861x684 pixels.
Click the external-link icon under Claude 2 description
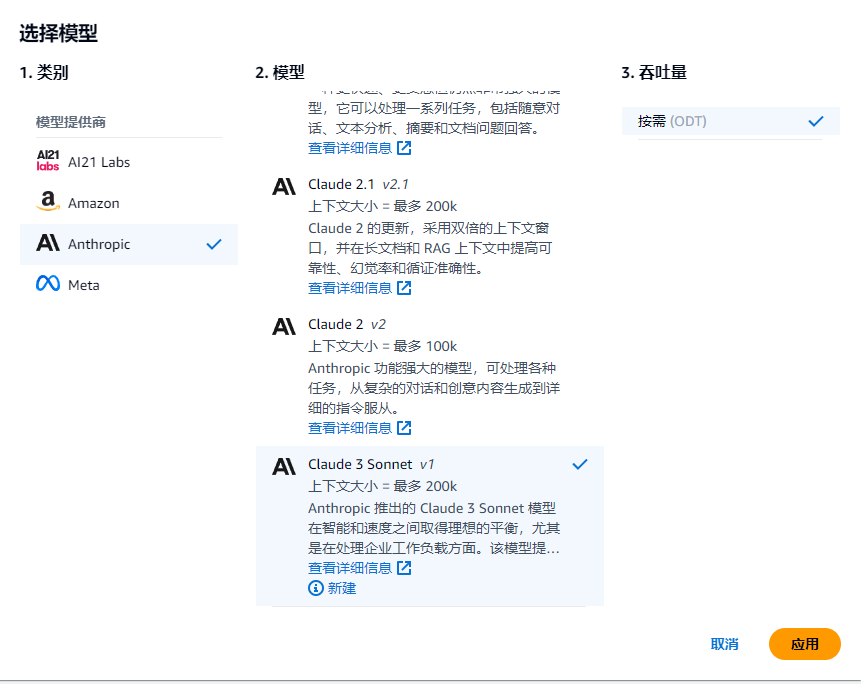click(404, 427)
